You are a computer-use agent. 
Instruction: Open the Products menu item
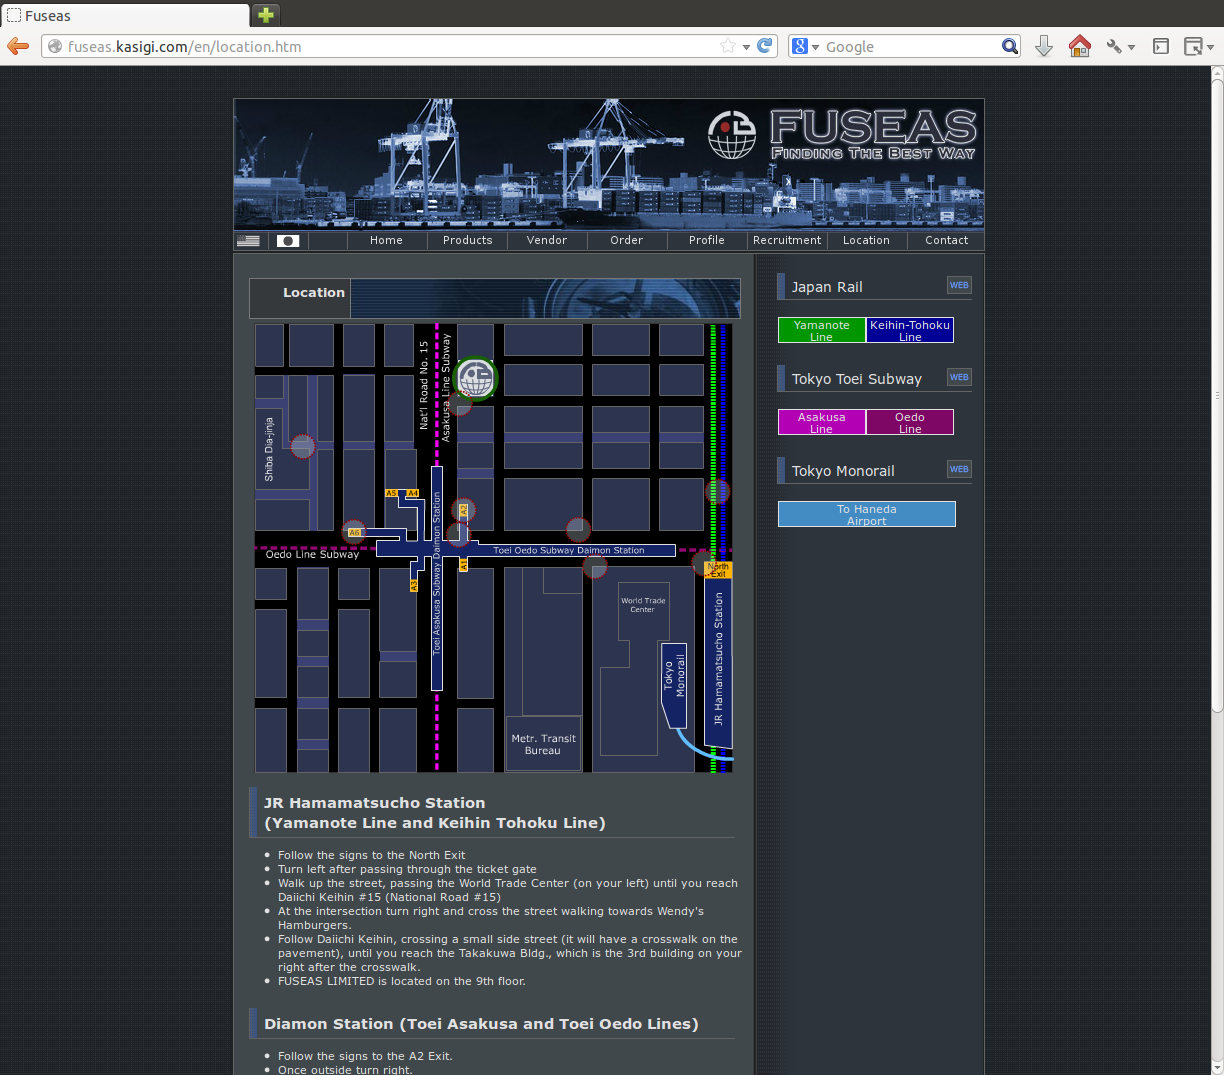(x=467, y=240)
